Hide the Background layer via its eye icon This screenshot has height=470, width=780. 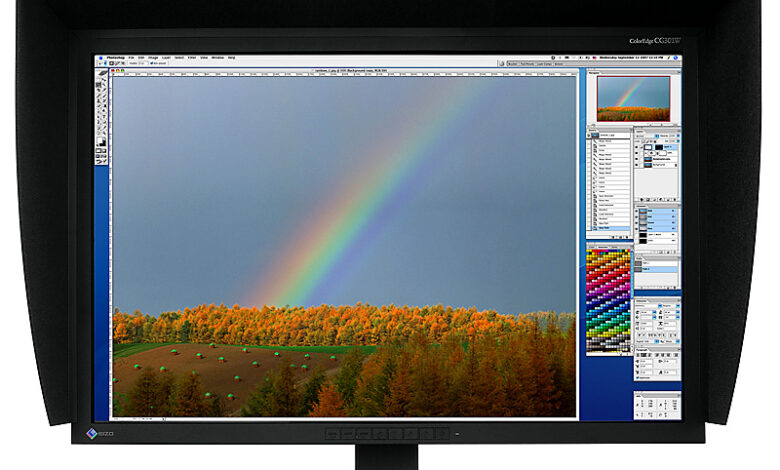click(x=636, y=165)
